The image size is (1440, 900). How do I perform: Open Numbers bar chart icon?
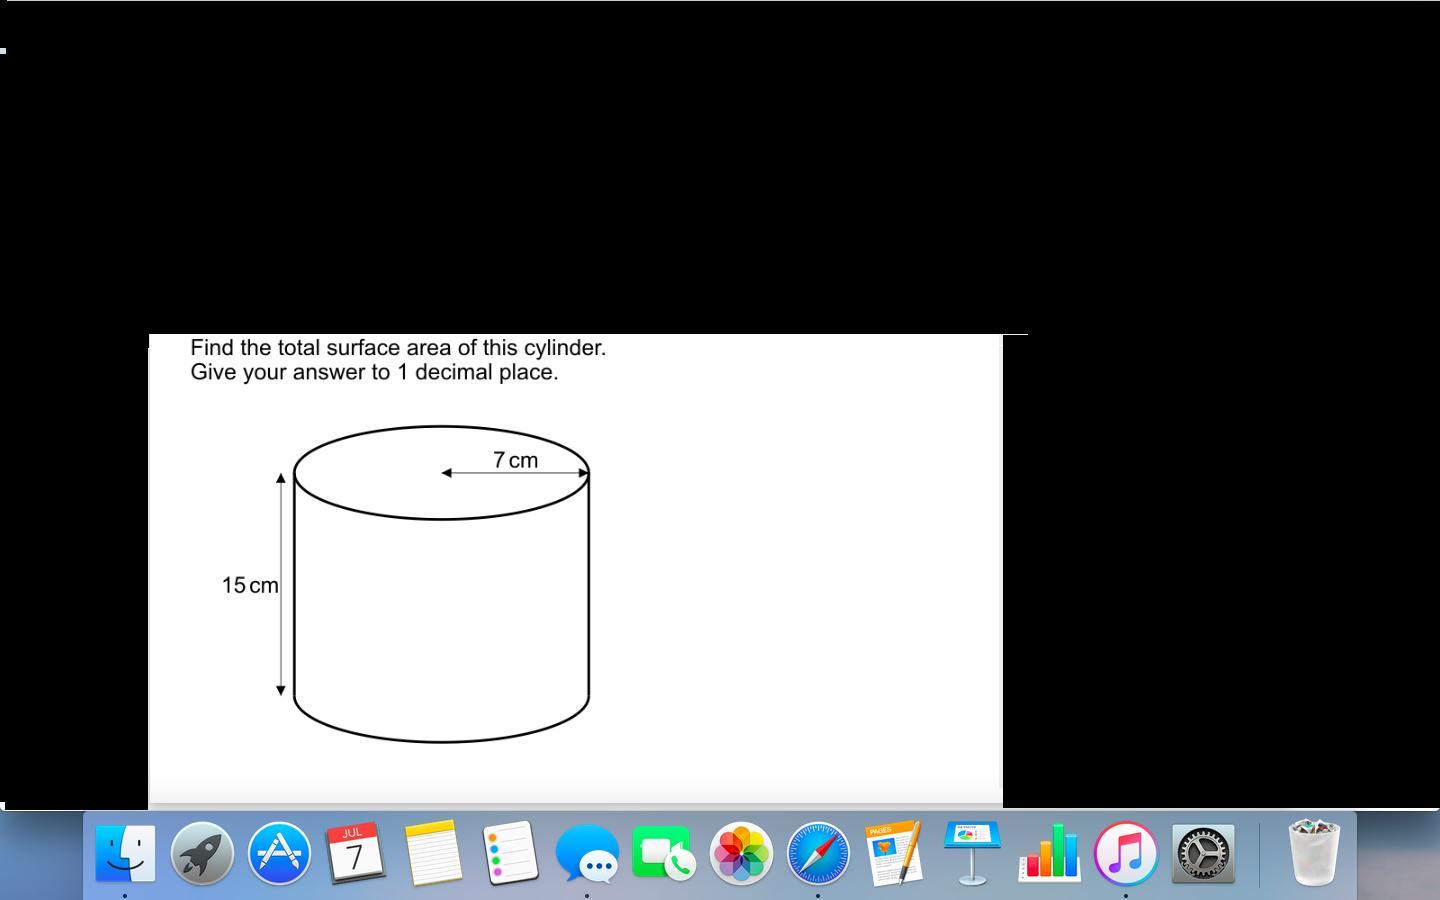pos(1049,854)
